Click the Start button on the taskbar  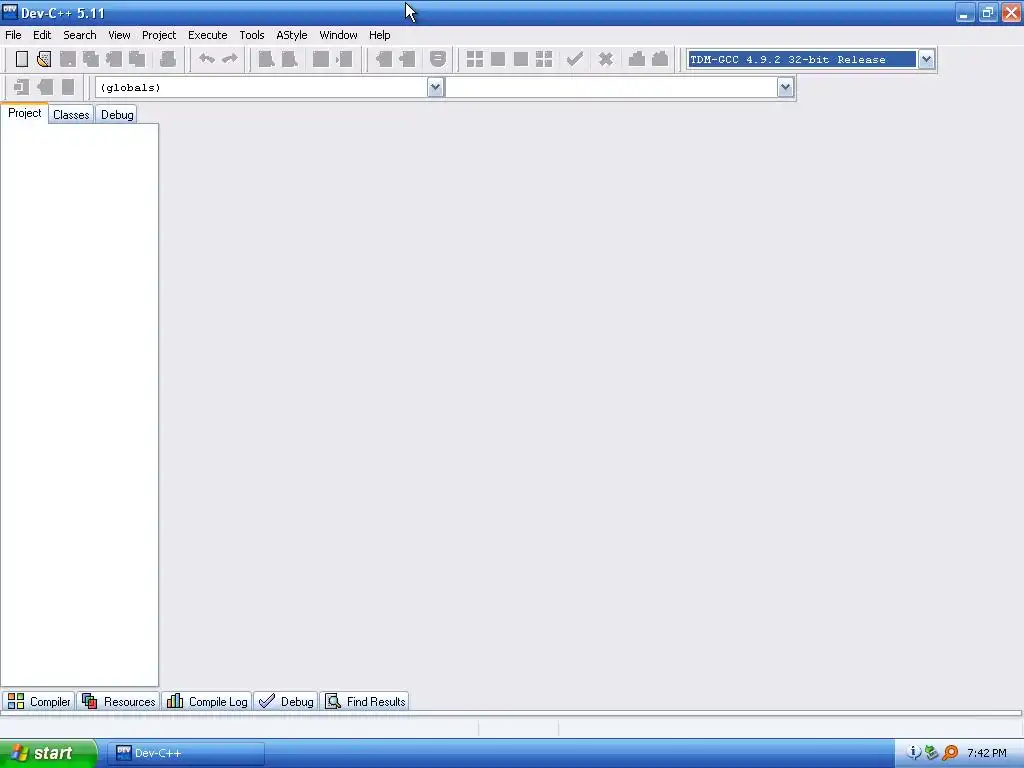[48, 753]
